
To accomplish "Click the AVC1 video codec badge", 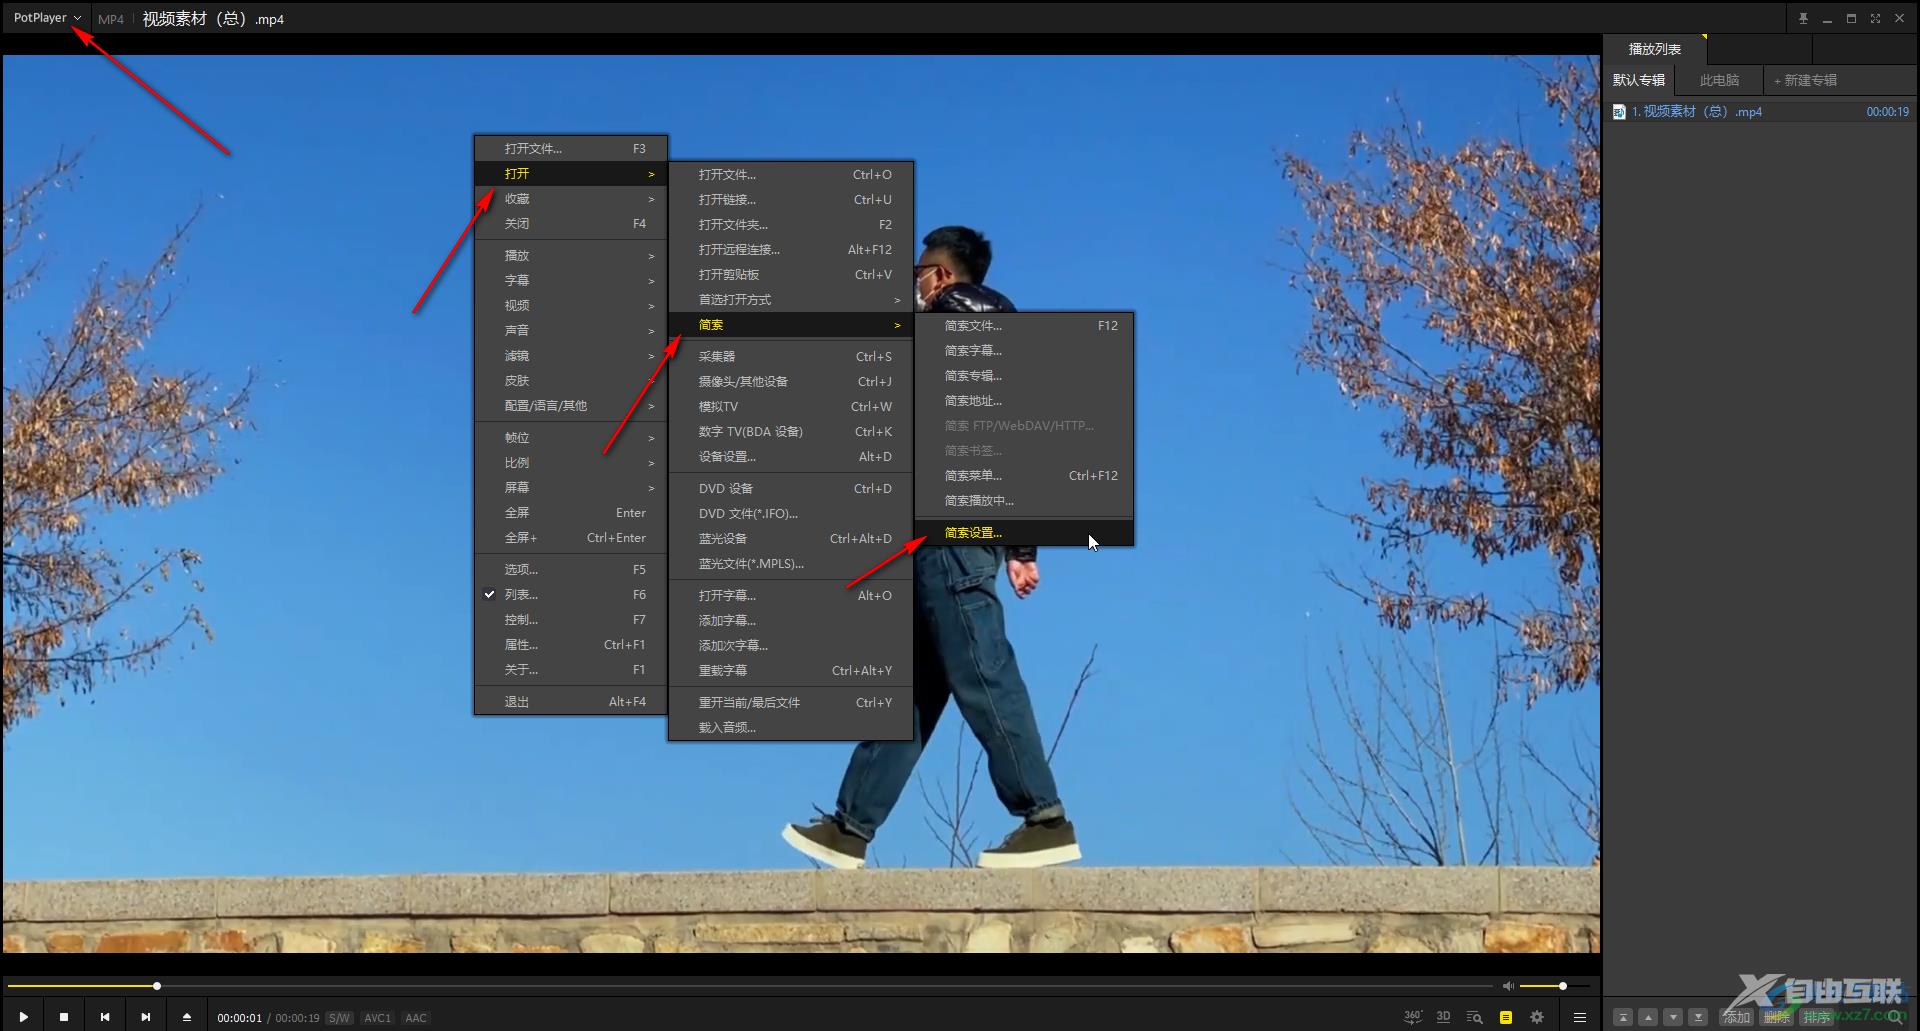I will [377, 1018].
